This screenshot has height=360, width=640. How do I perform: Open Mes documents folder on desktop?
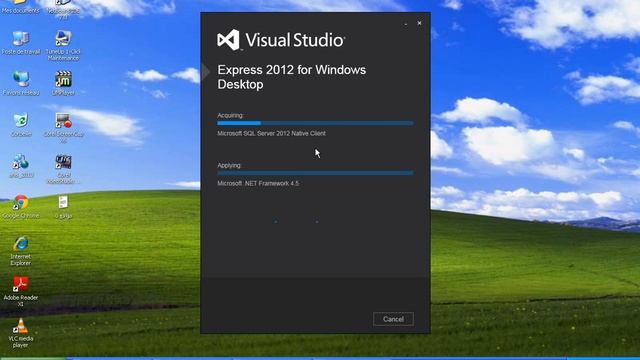(20, 7)
